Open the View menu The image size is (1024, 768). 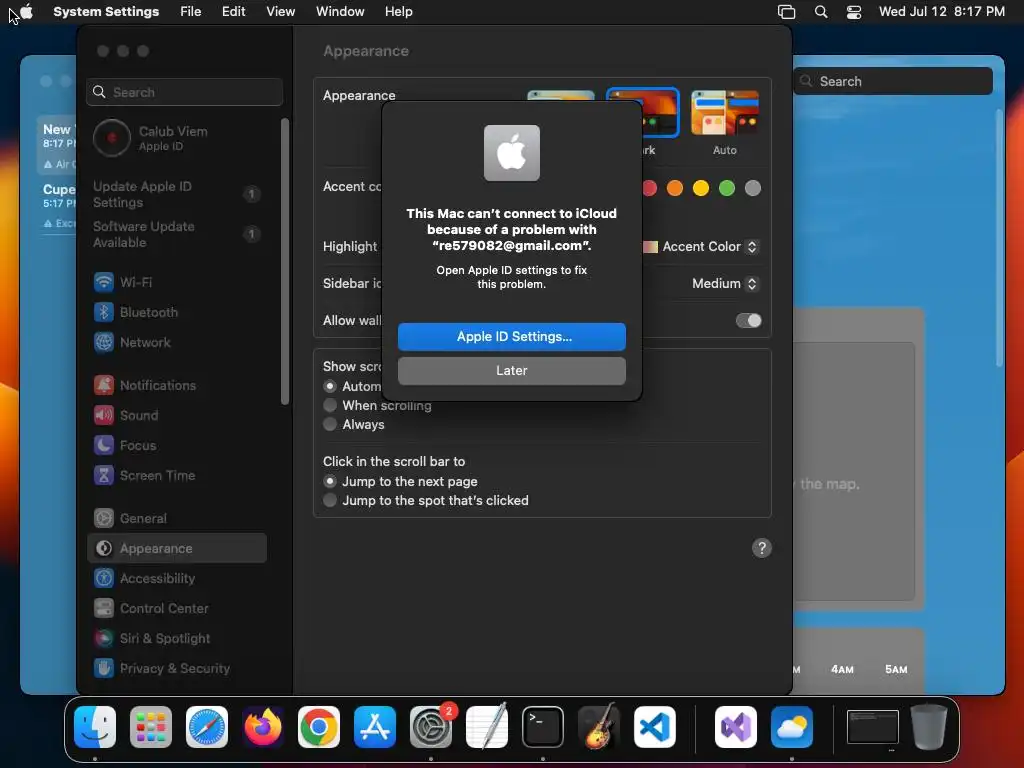pos(280,12)
